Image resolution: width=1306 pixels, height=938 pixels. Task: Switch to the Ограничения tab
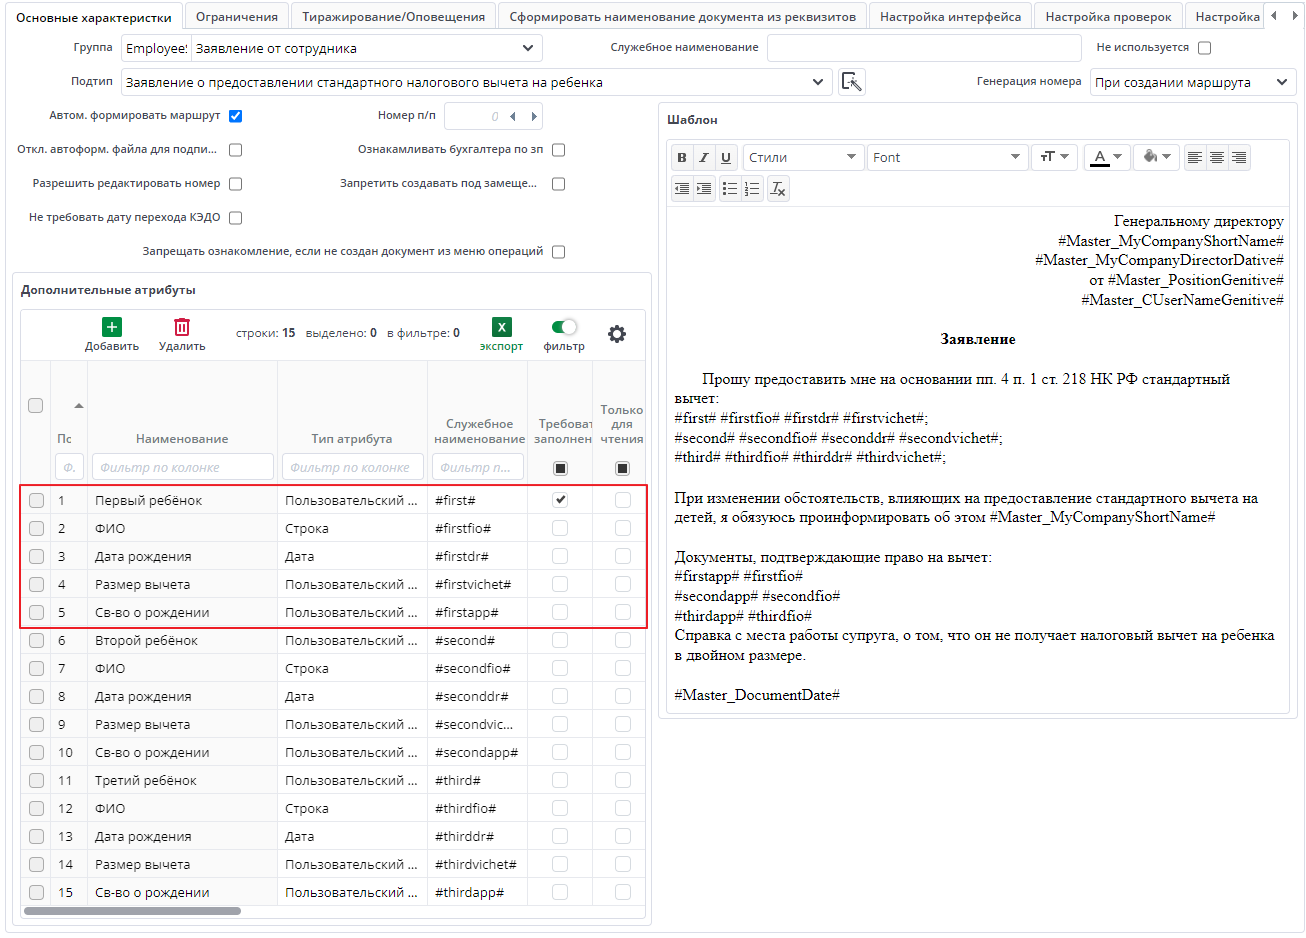237,17
